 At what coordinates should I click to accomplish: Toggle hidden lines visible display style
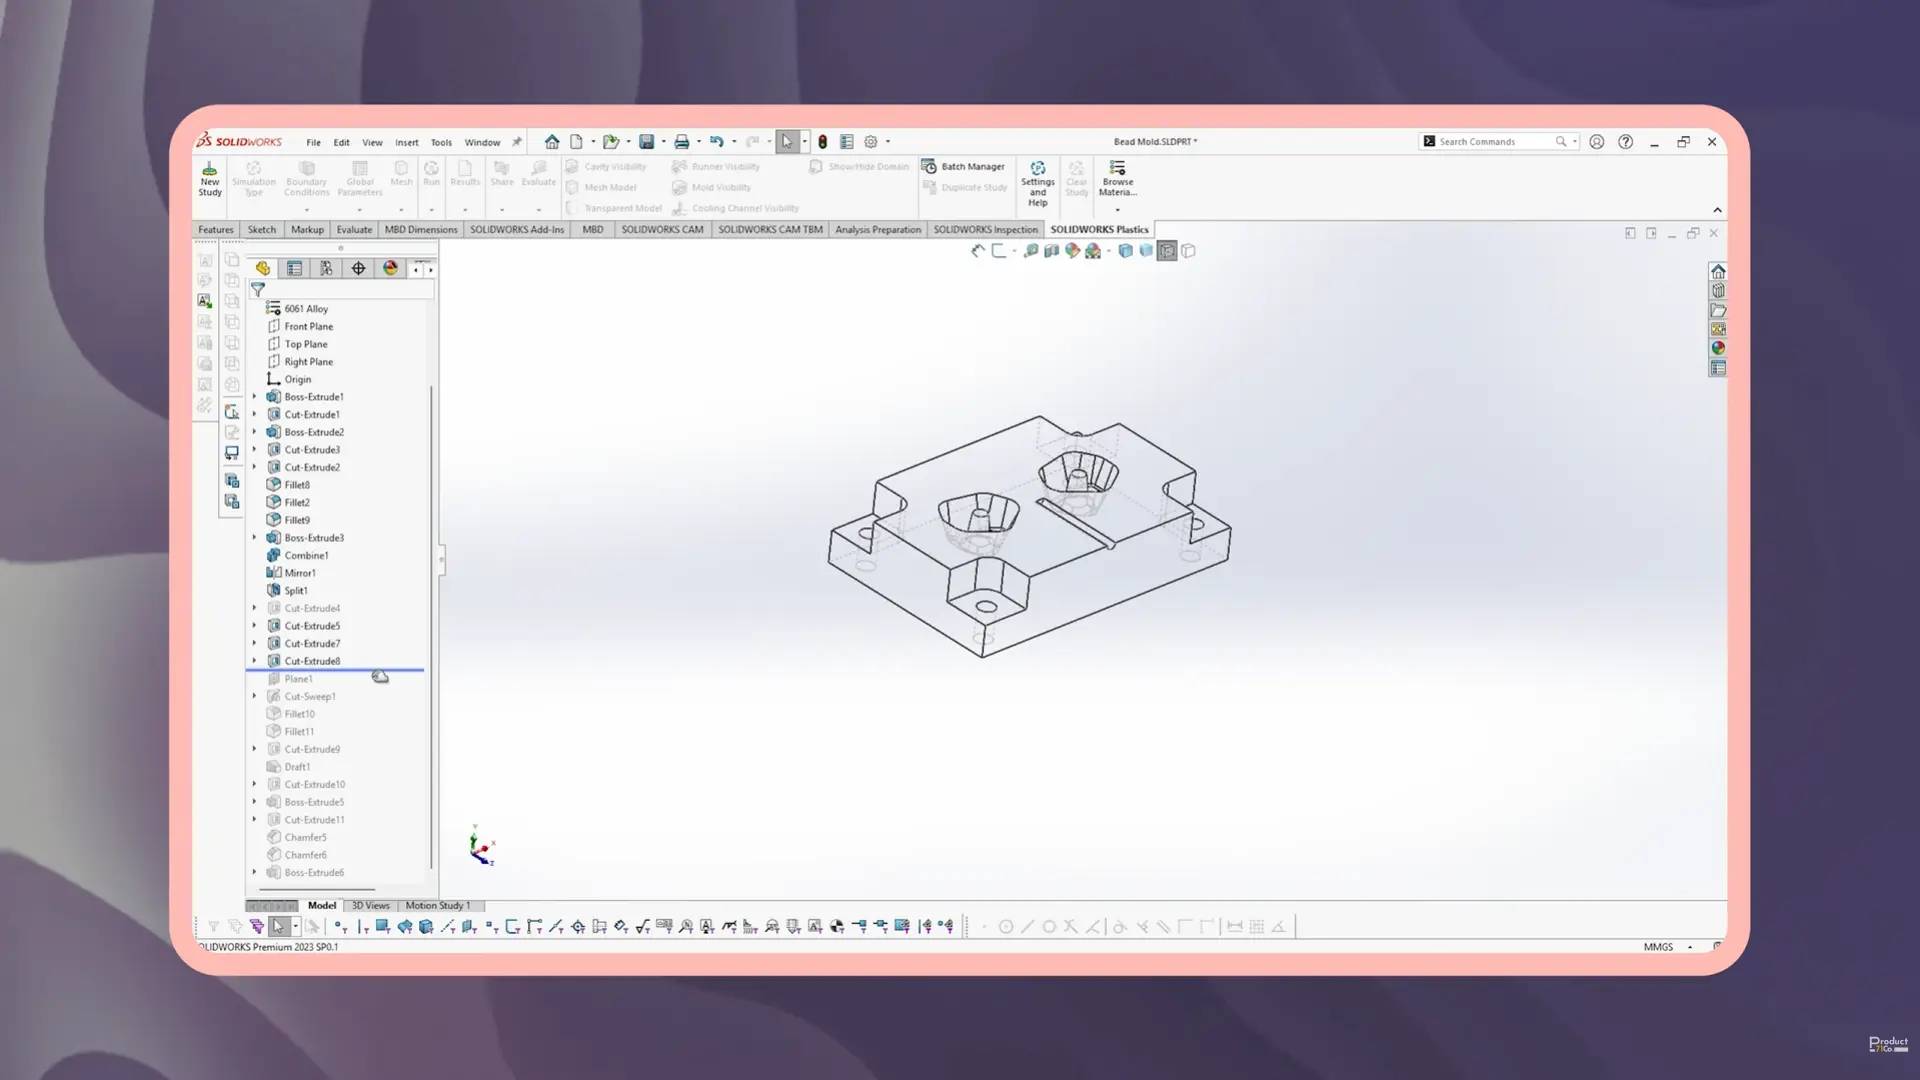point(1167,251)
